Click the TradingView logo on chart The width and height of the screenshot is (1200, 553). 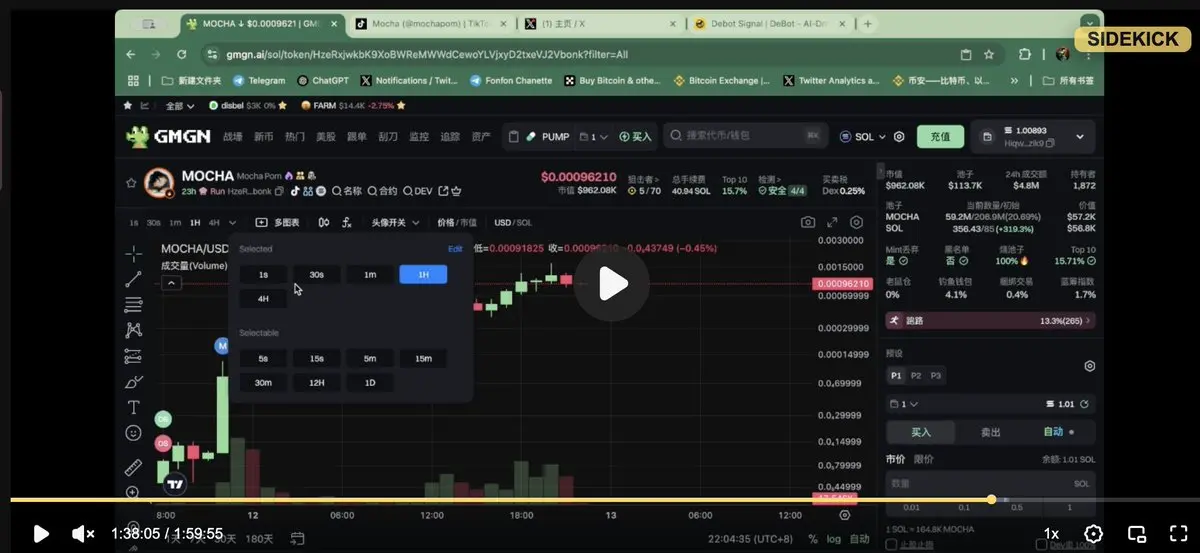coord(176,484)
